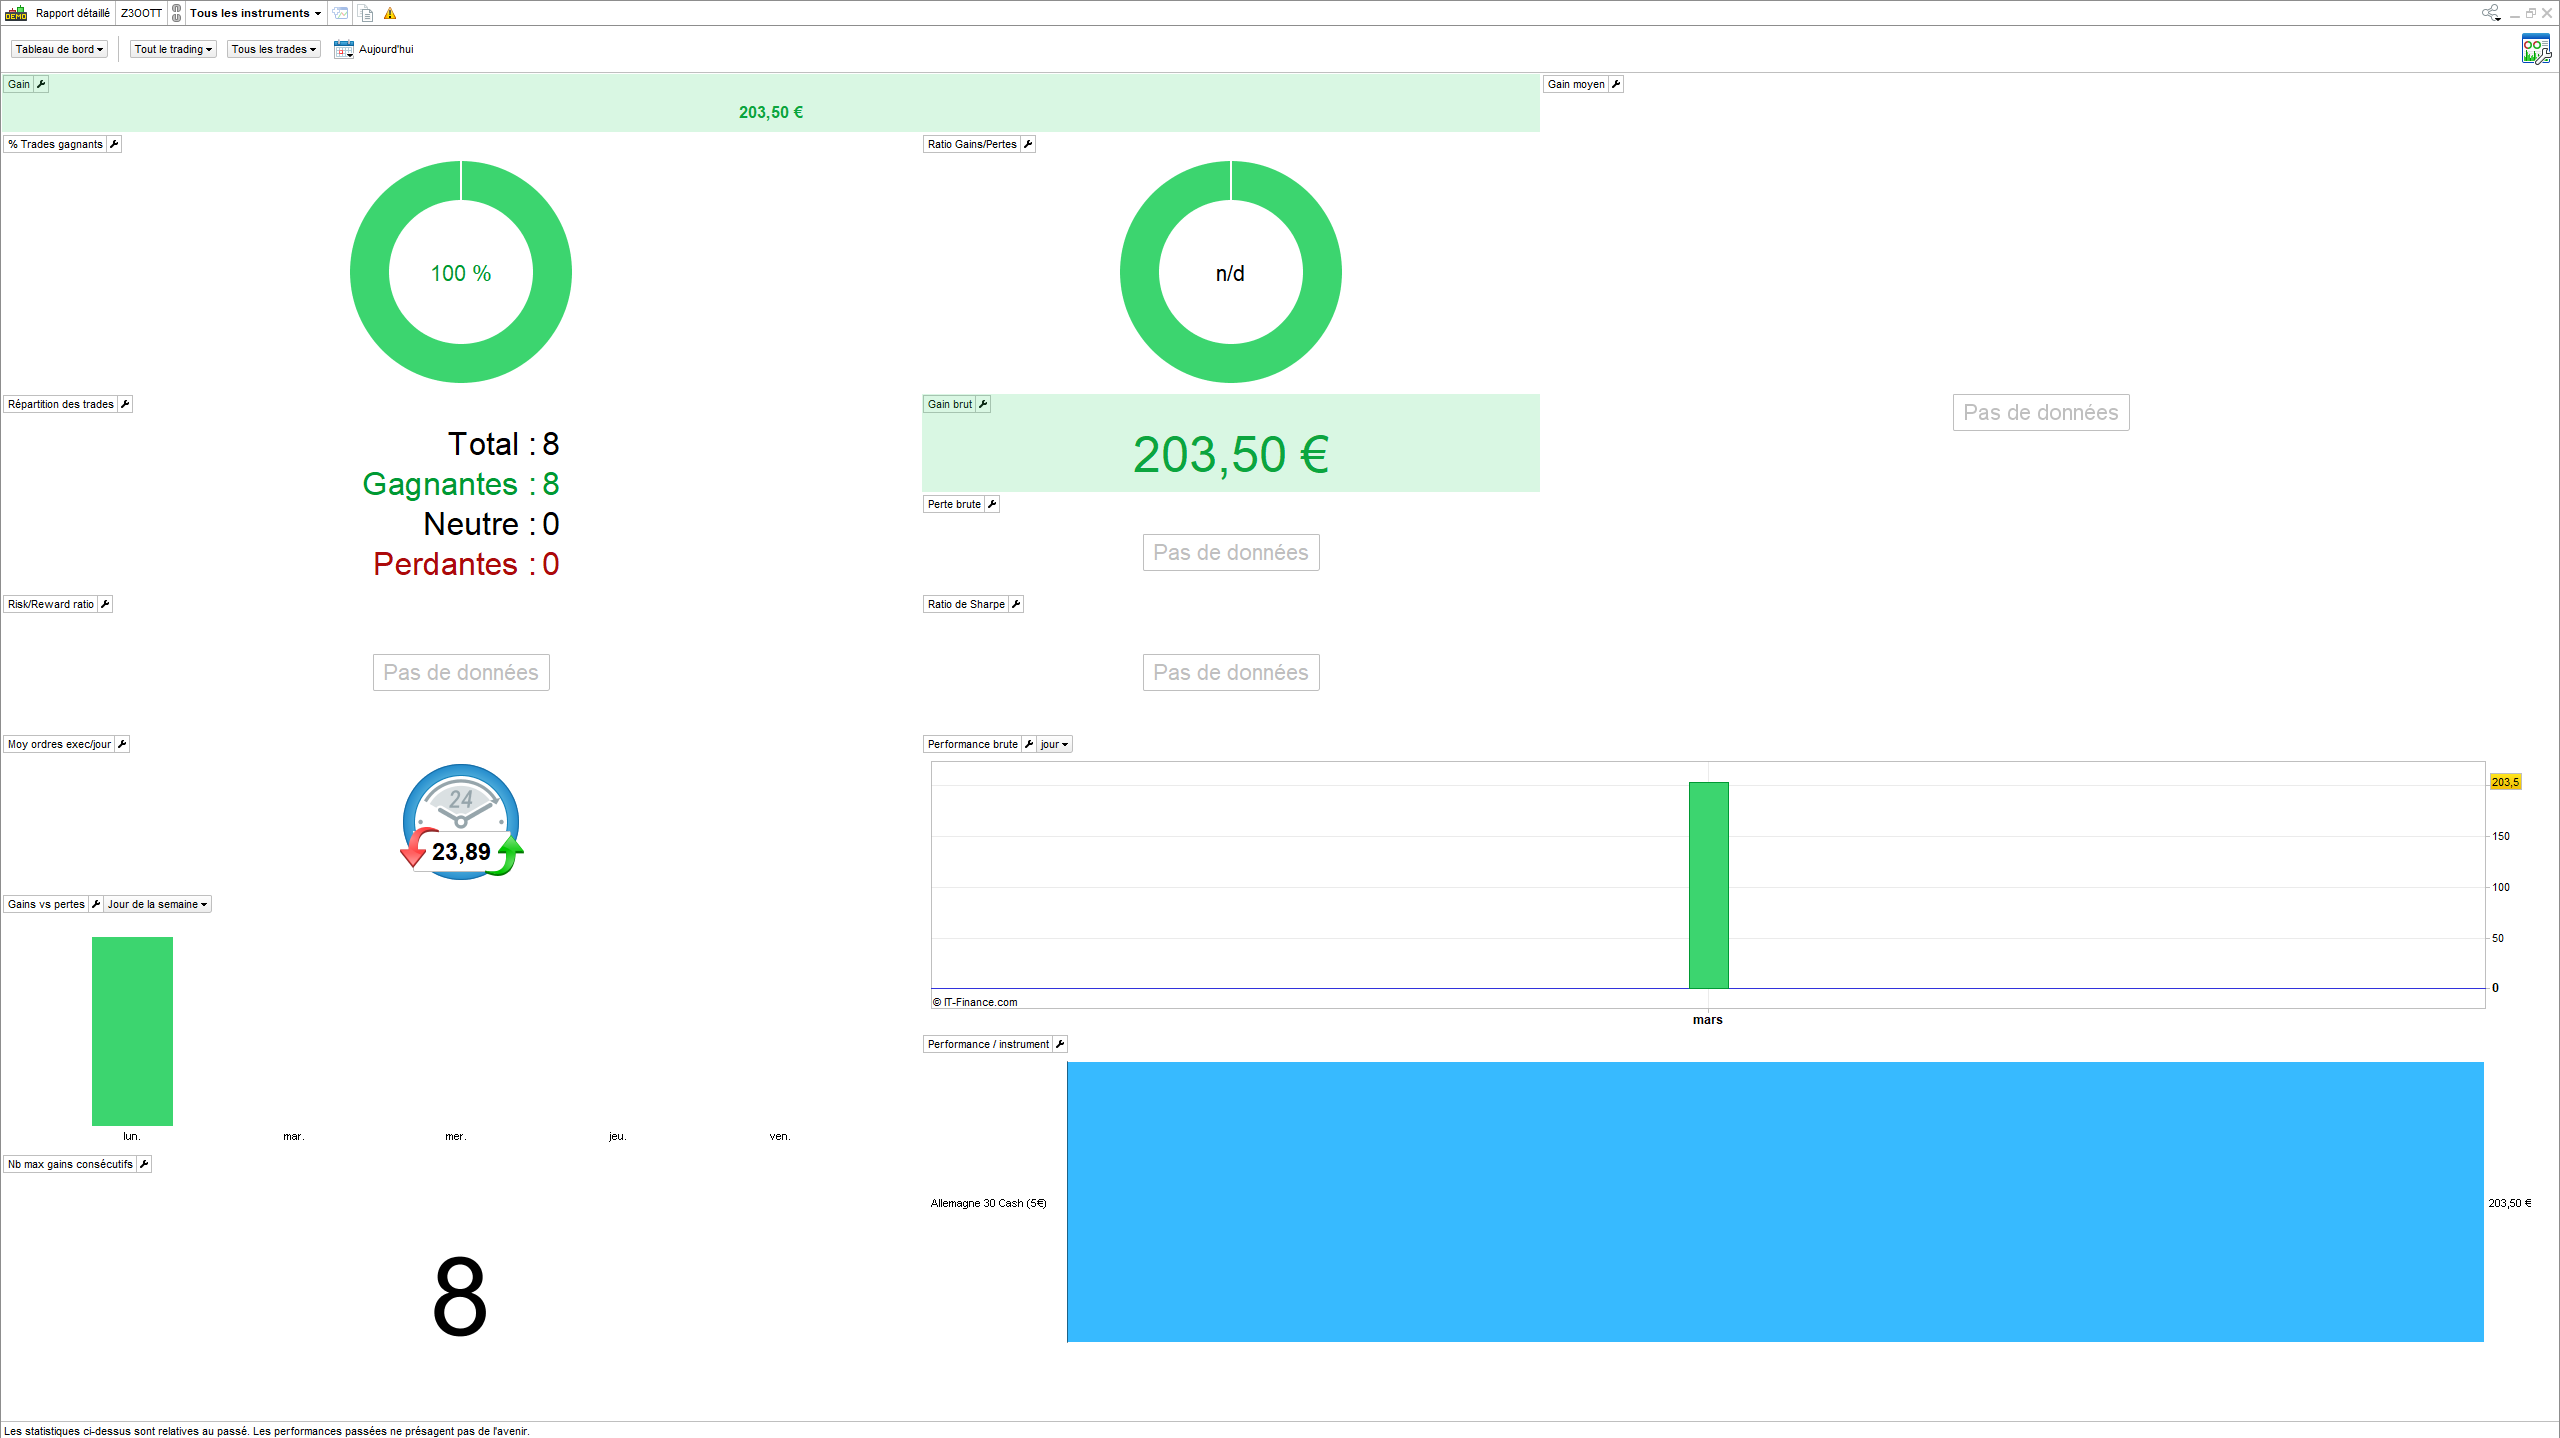Click the Aujourd'hui date label
The width and height of the screenshot is (2560, 1438).
(x=386, y=49)
